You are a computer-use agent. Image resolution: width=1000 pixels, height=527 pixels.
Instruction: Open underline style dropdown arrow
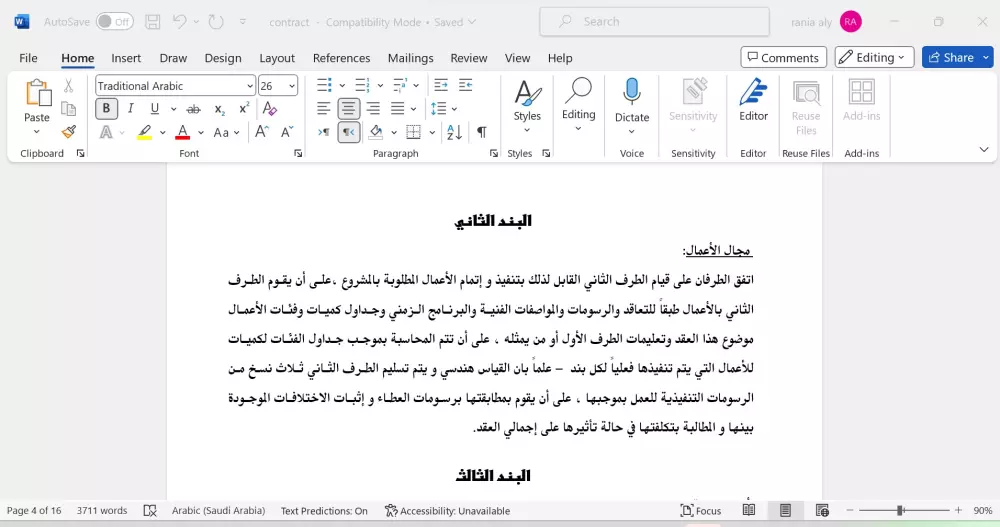(x=173, y=109)
